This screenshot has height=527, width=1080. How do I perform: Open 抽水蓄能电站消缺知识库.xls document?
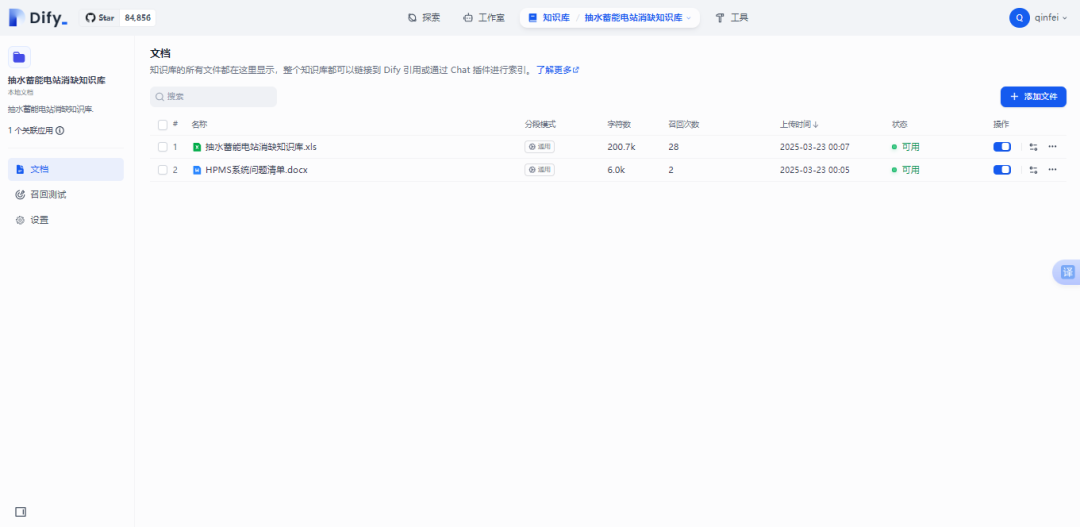click(x=261, y=147)
